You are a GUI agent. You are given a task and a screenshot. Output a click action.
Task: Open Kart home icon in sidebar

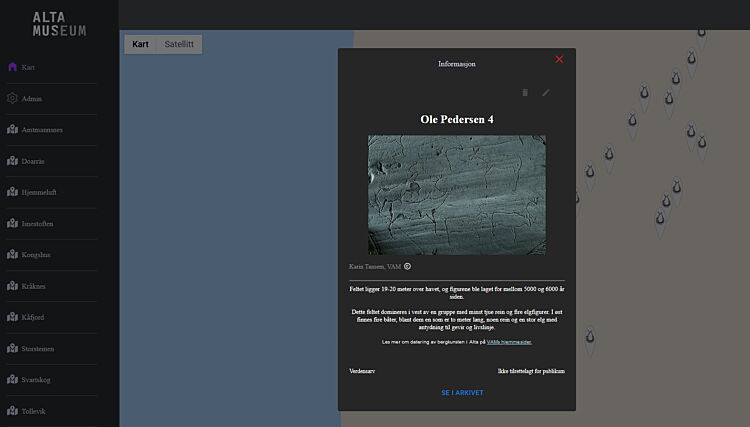pyautogui.click(x=12, y=67)
